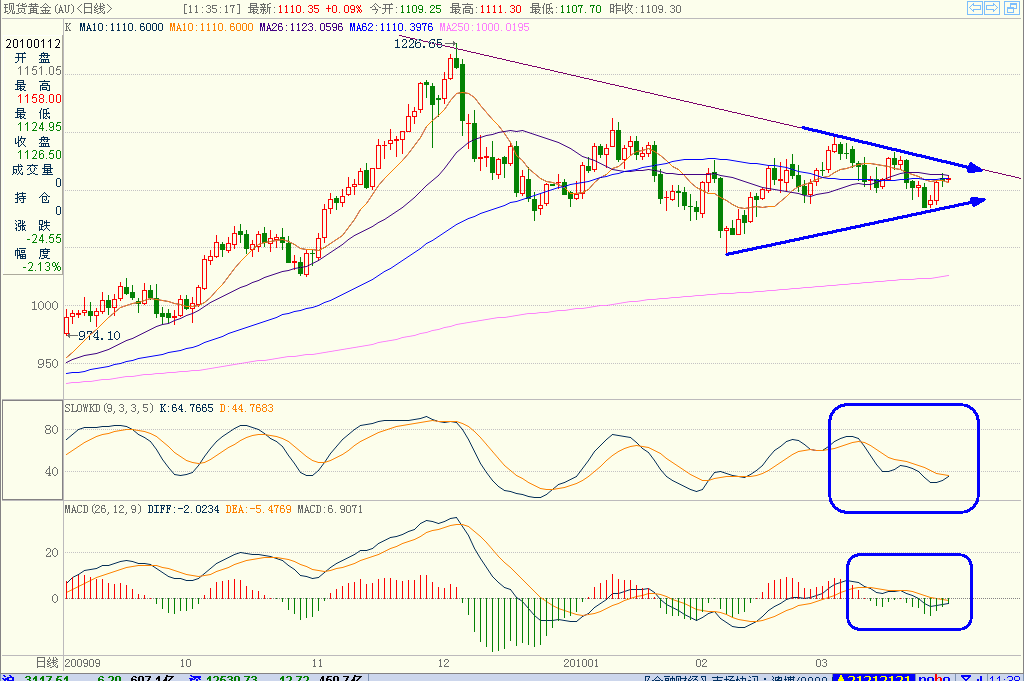This screenshot has height=681, width=1024.
Task: Click the 1226.65 peak price annotation
Action: [418, 44]
